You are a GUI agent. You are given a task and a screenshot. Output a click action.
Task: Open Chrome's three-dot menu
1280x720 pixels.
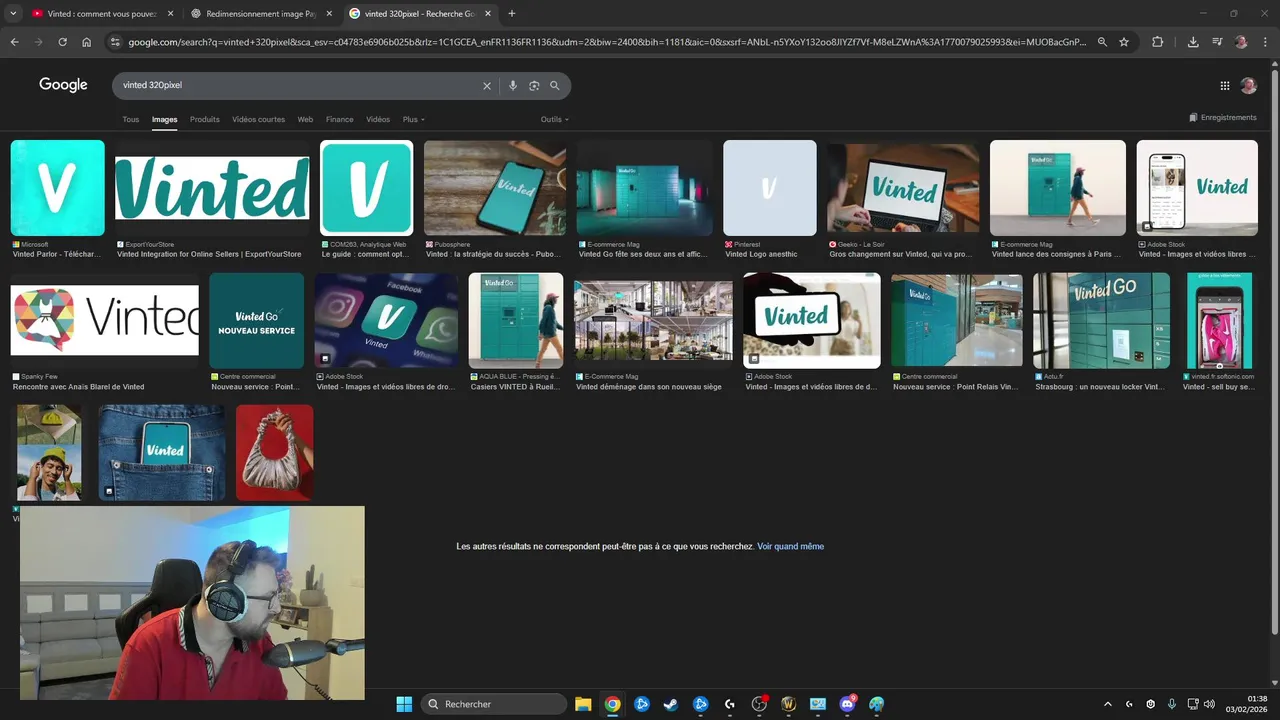tap(1265, 42)
